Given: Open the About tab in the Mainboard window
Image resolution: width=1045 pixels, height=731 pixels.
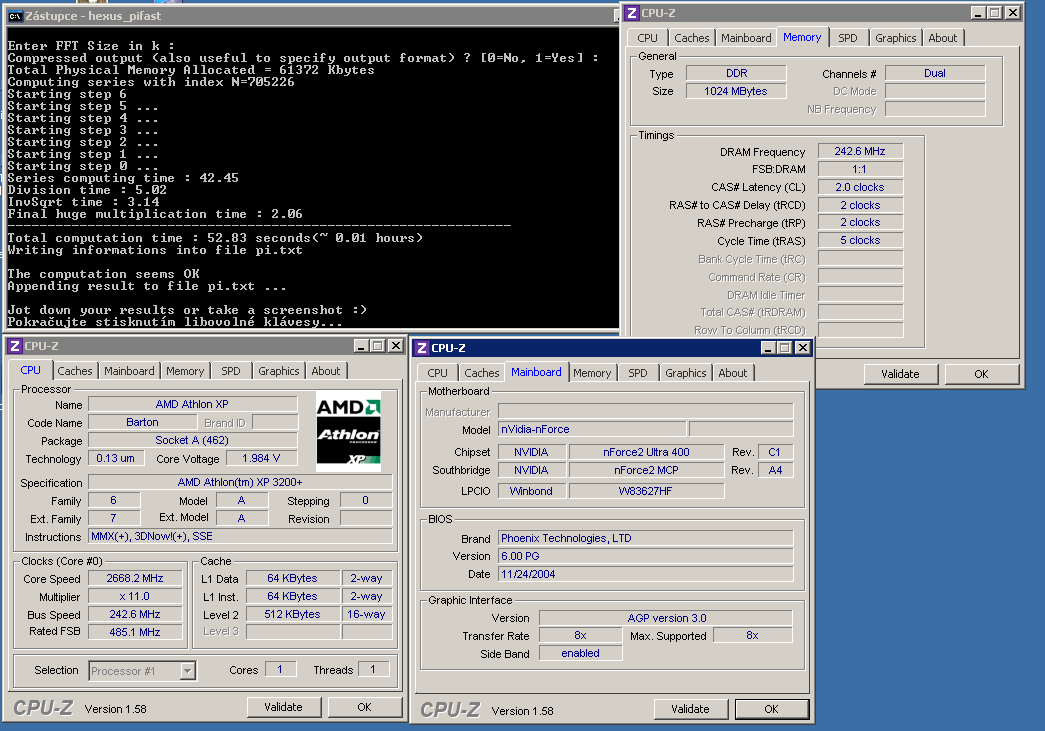Looking at the screenshot, I should point(733,373).
